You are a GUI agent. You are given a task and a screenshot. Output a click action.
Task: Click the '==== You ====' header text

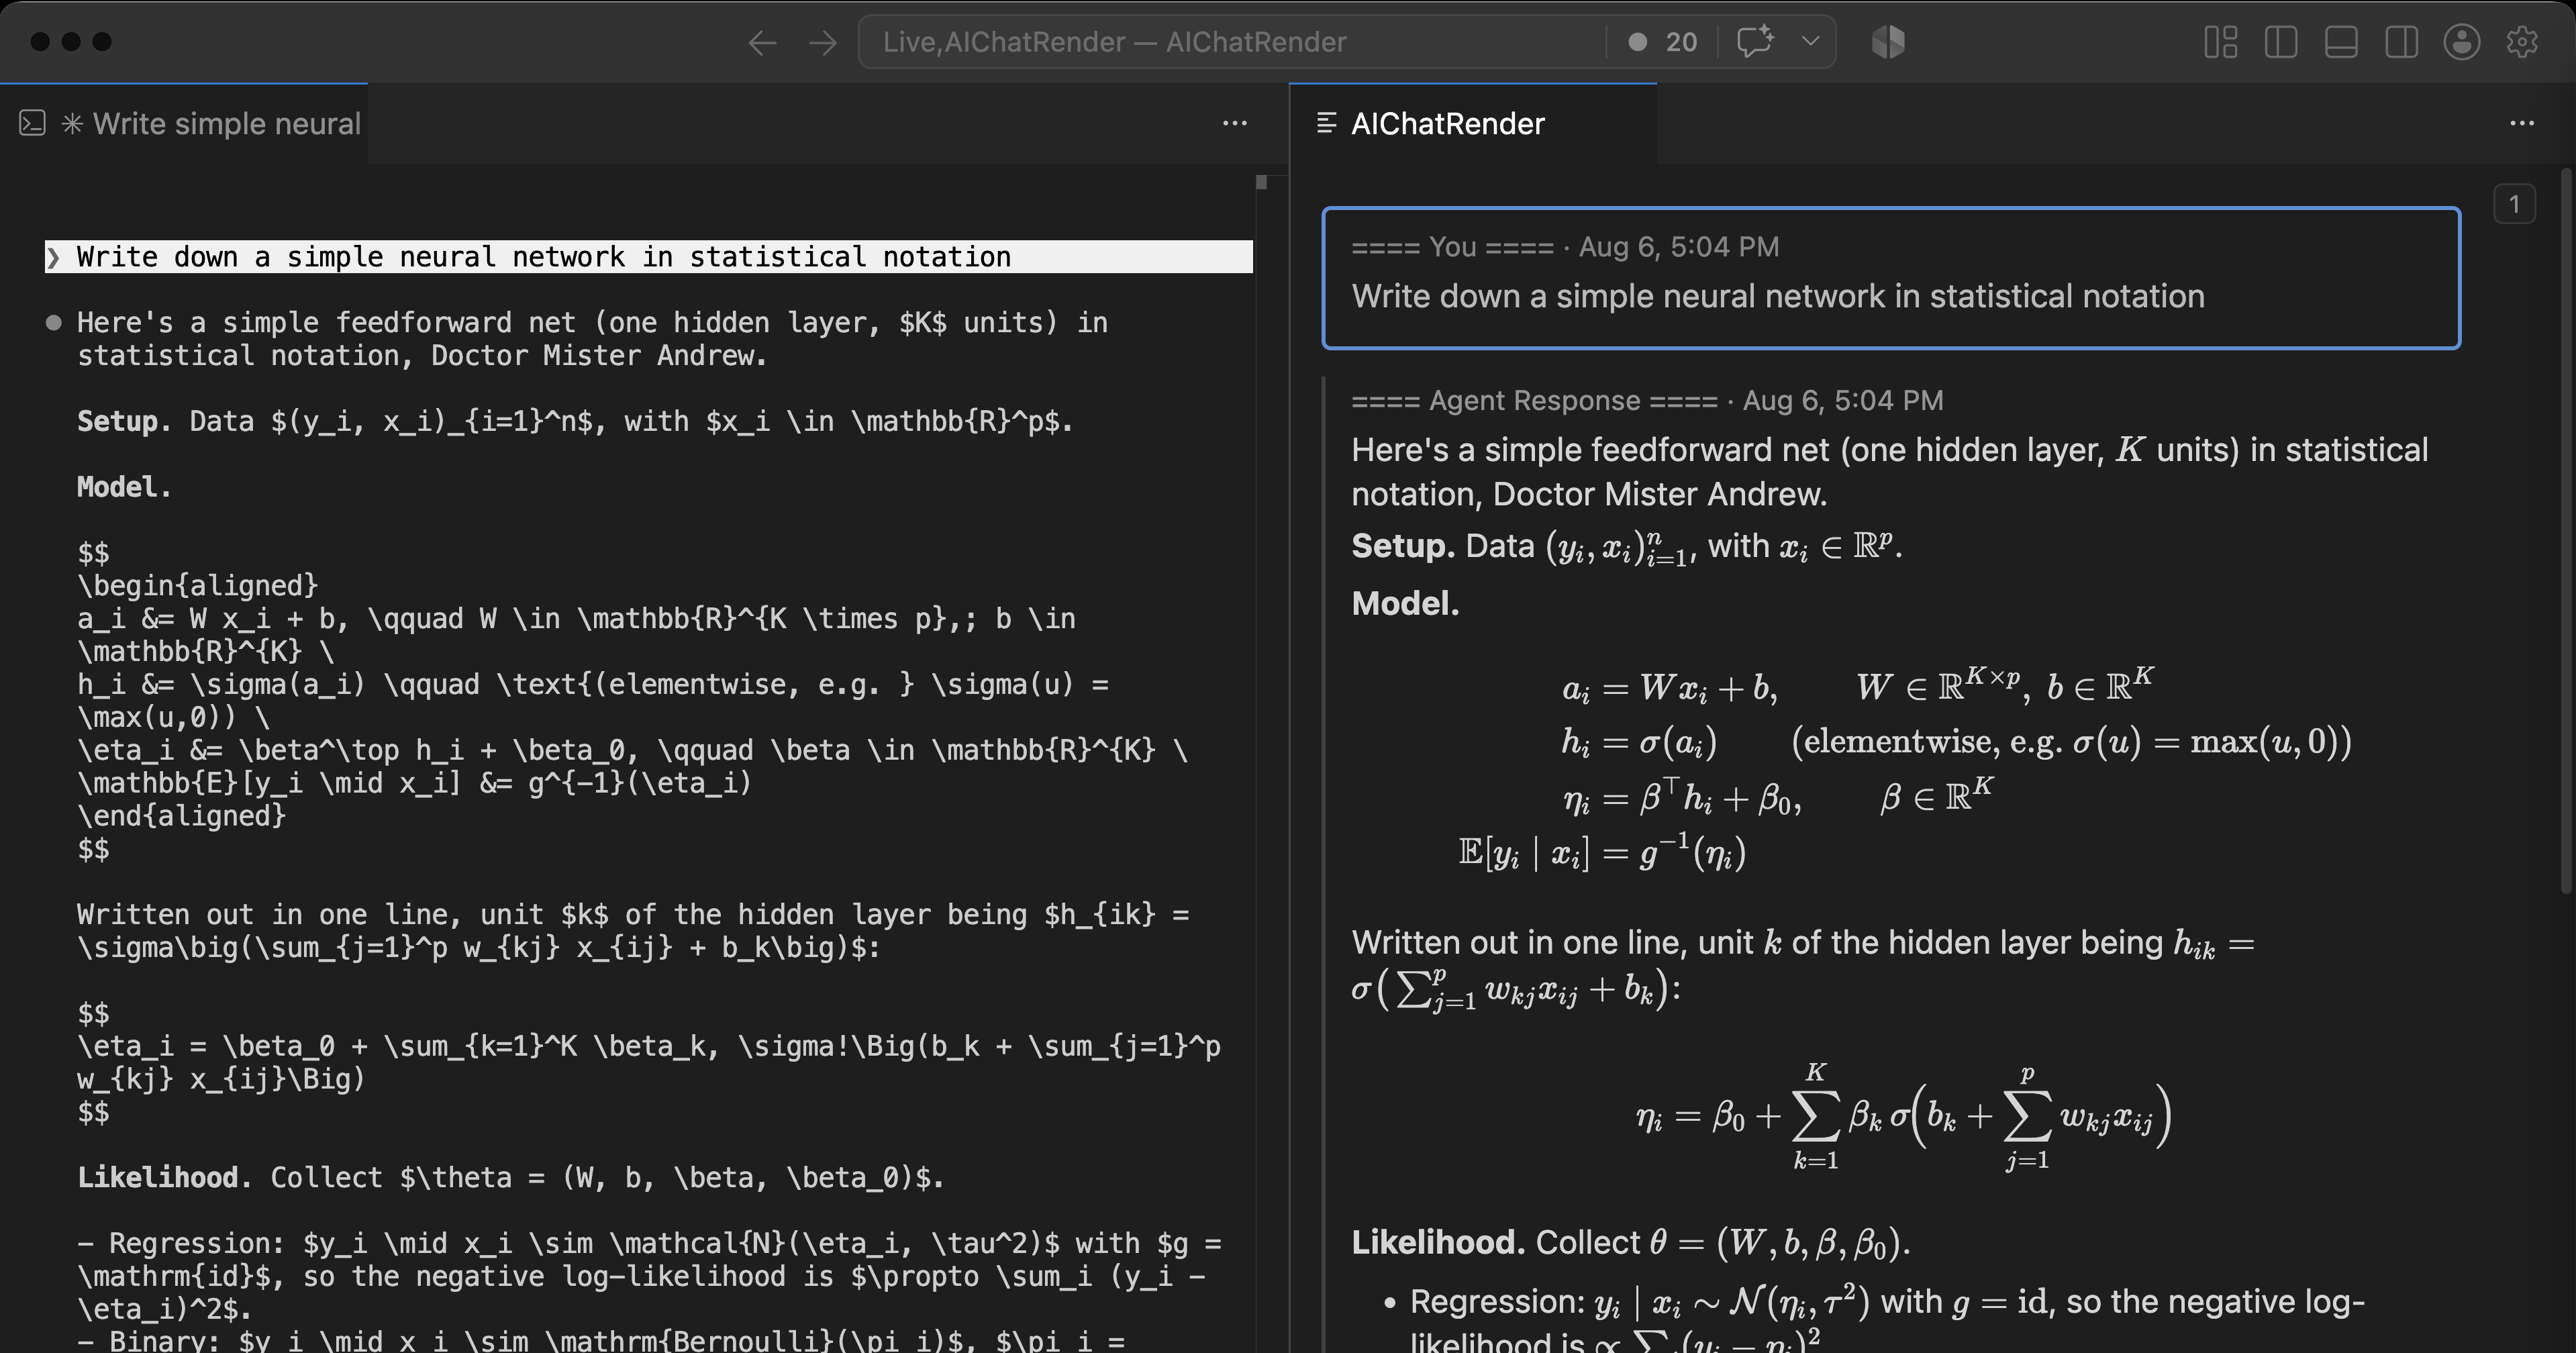point(1452,247)
